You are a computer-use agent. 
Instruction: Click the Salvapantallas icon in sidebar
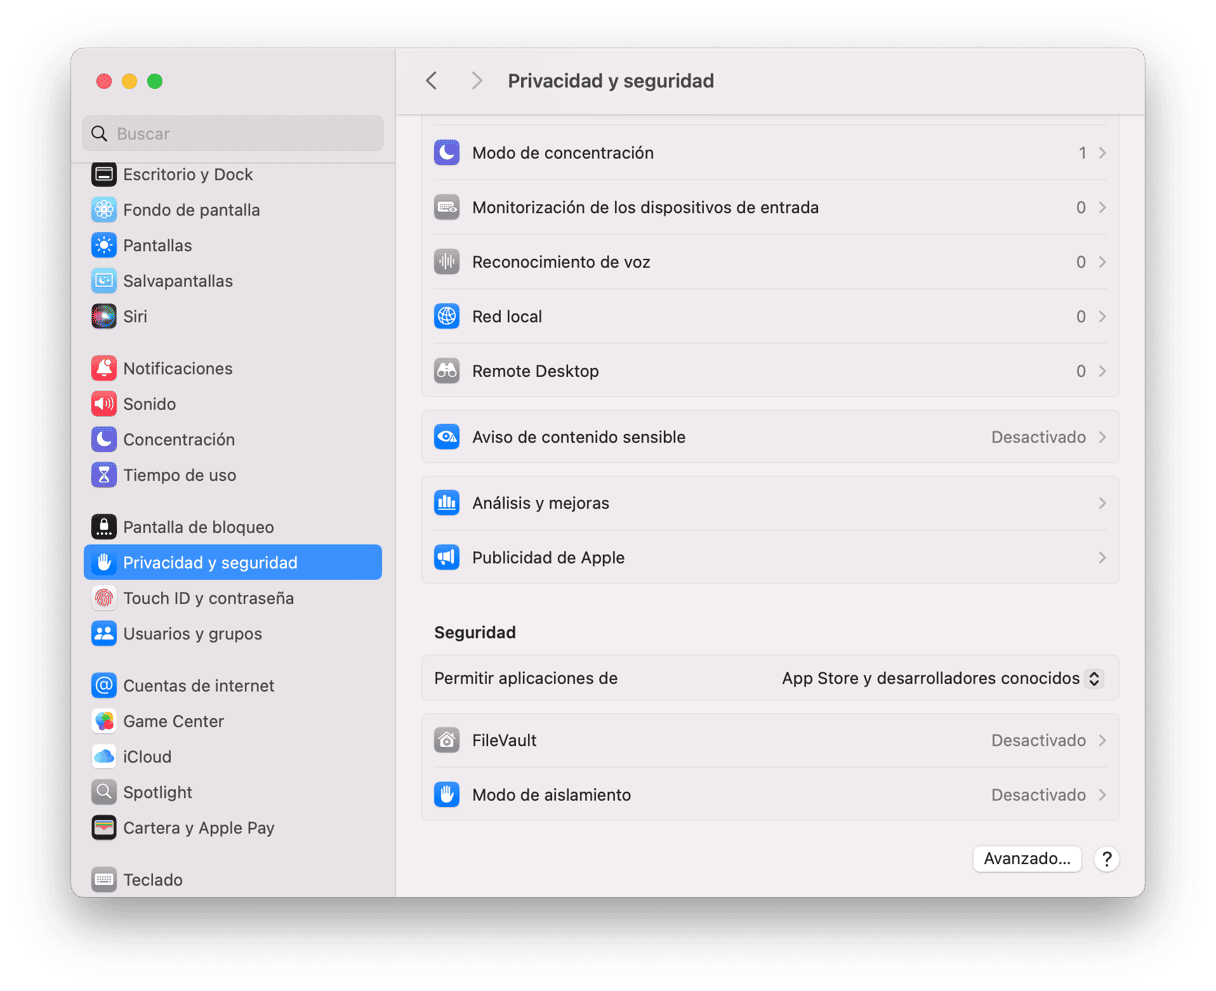pos(104,281)
